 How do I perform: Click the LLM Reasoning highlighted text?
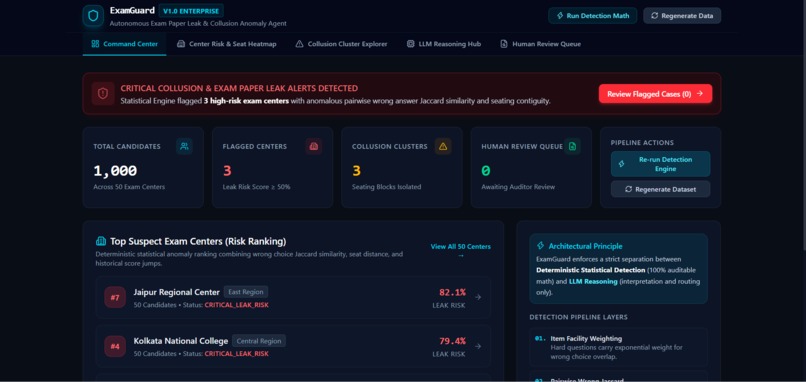(593, 281)
